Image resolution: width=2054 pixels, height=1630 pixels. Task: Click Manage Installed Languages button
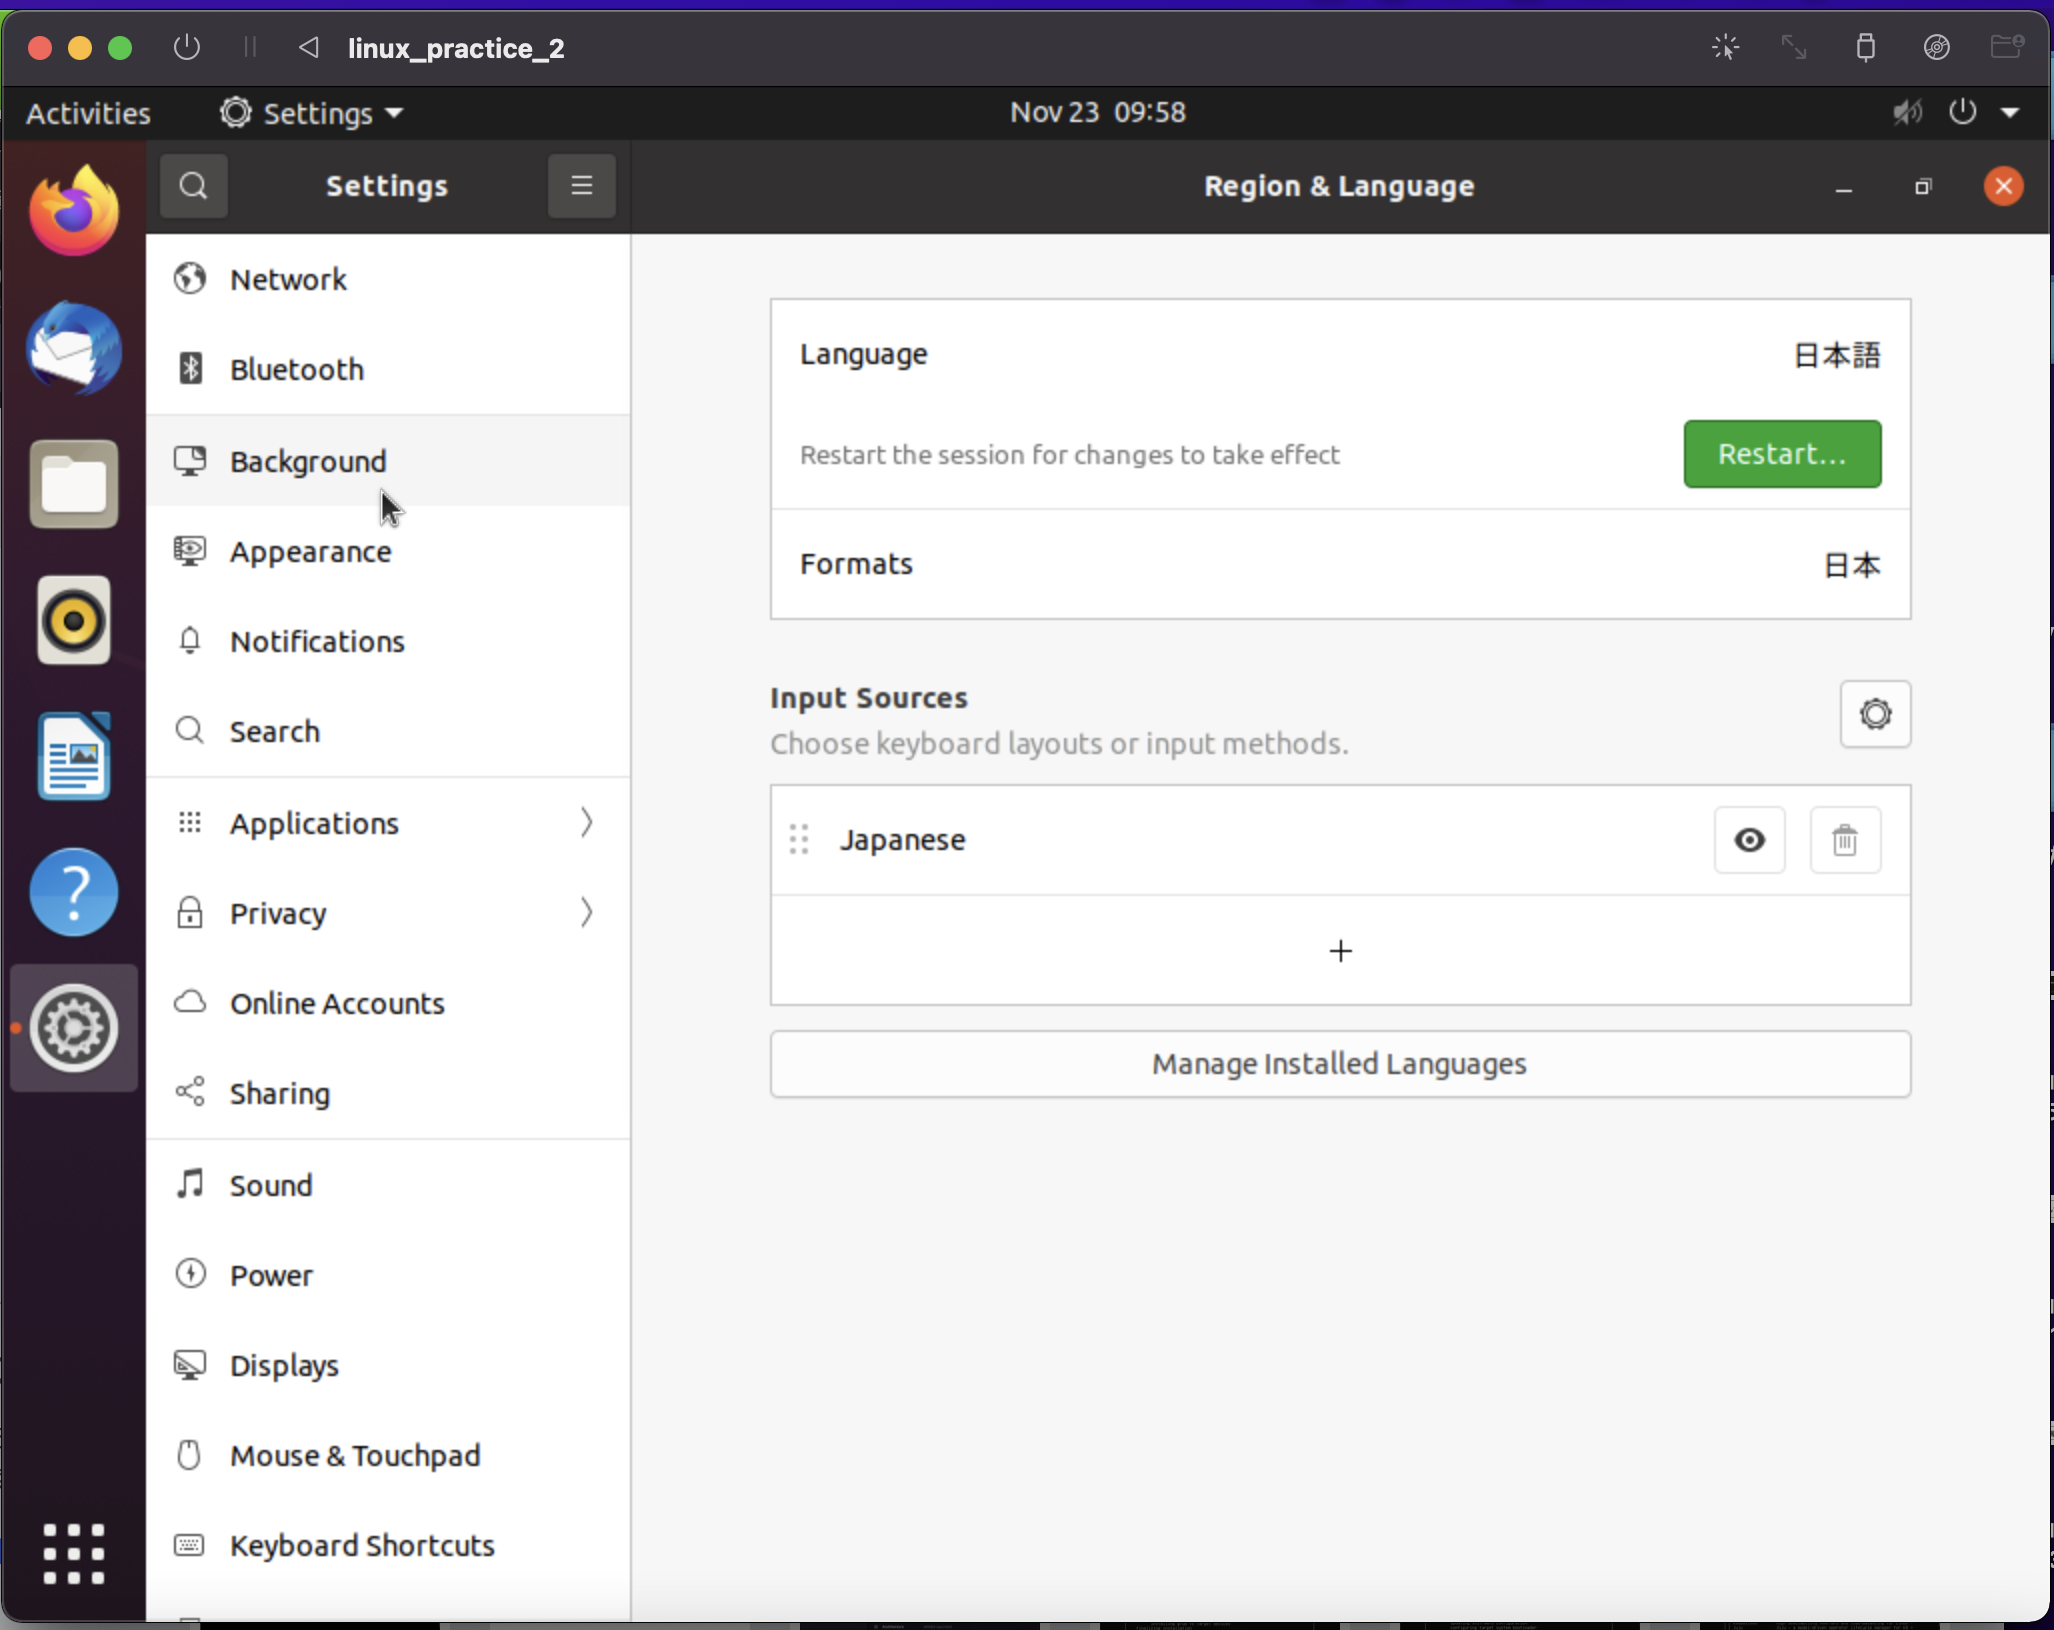pos(1340,1064)
